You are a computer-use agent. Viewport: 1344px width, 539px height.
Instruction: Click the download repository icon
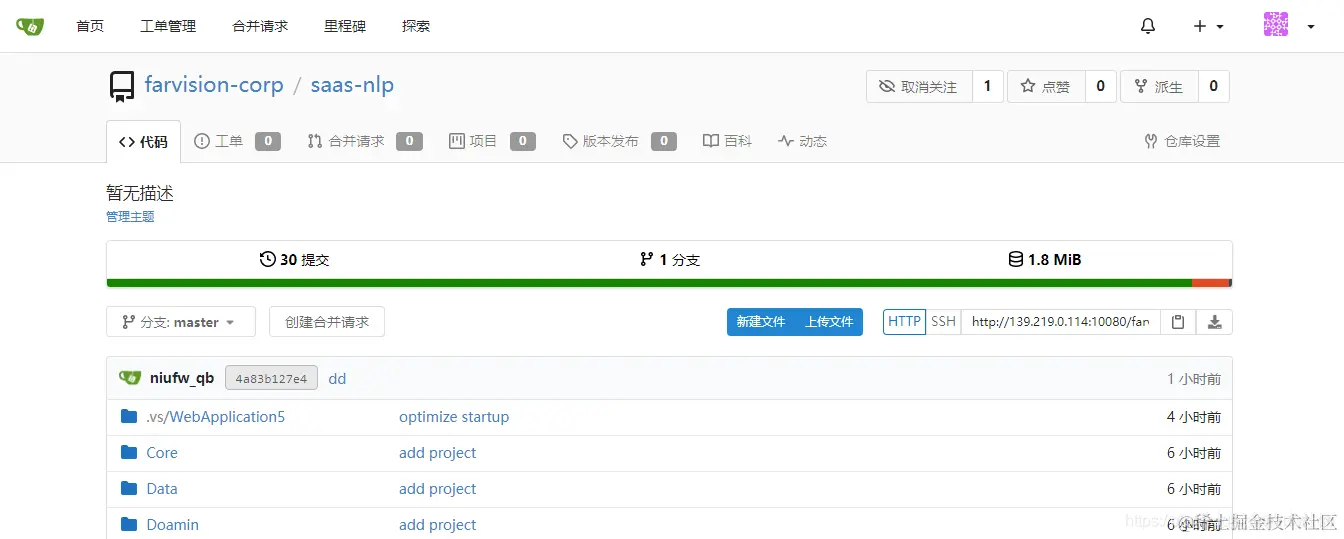point(1214,322)
